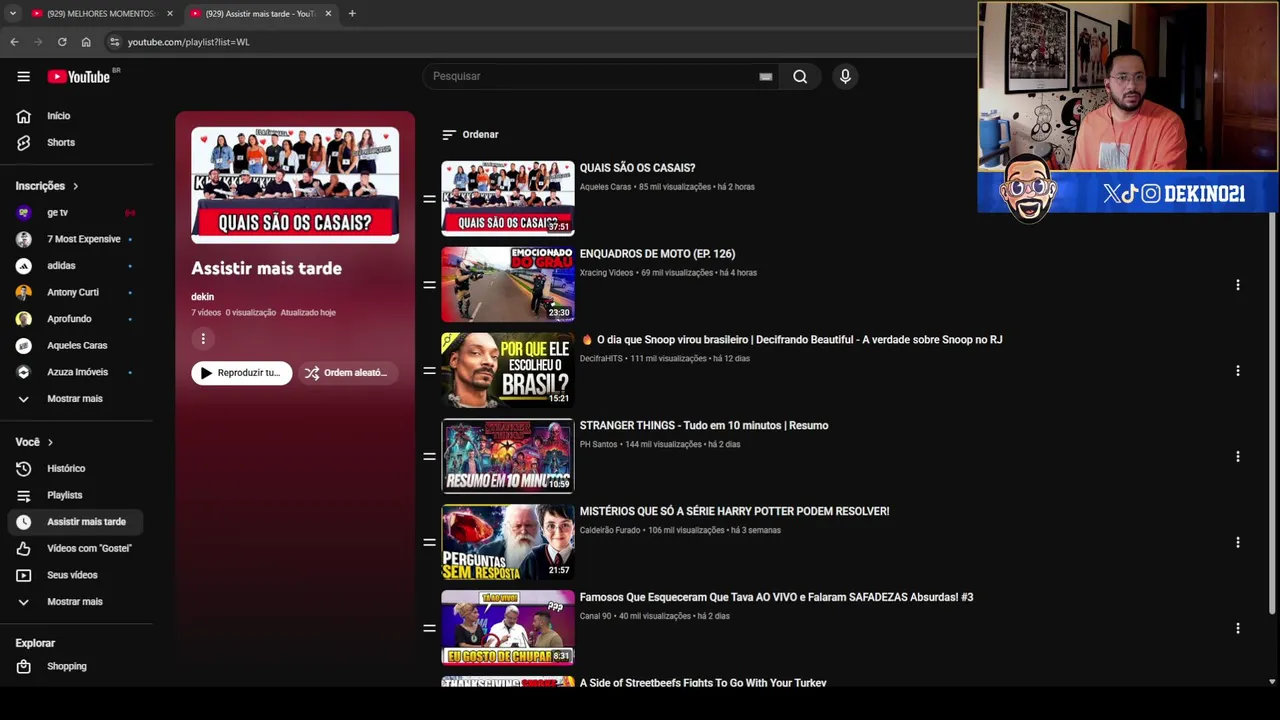Open Harry Potter PERGUNTAS SEM RESPOSTA thumbnail
1280x720 pixels.
(x=508, y=542)
